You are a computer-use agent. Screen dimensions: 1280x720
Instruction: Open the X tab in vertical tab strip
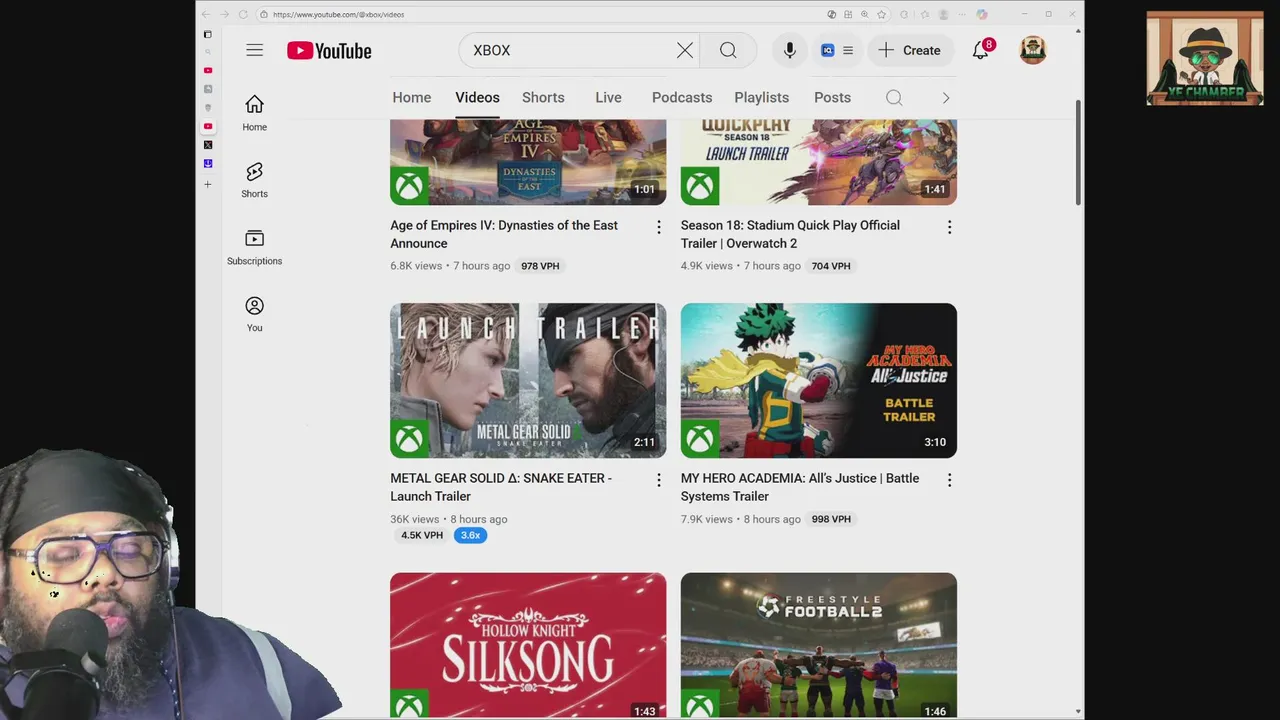coord(208,145)
